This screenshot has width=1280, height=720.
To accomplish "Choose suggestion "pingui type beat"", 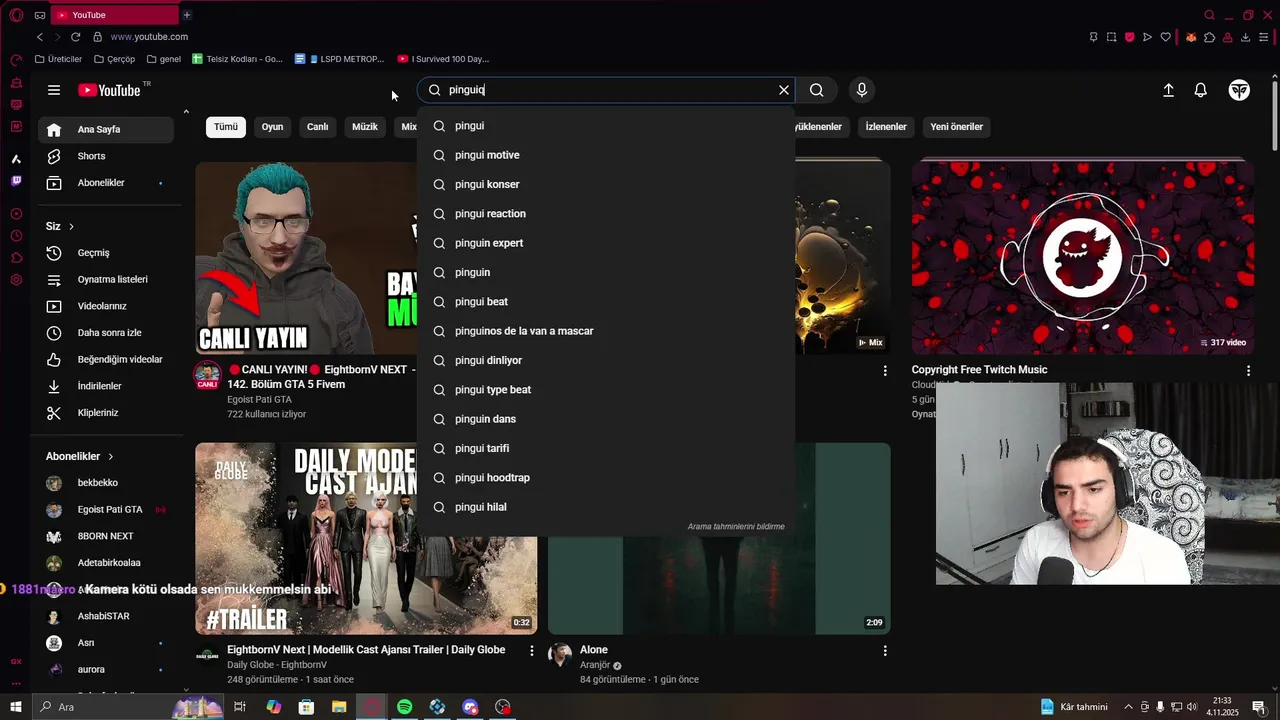I will coord(606,390).
